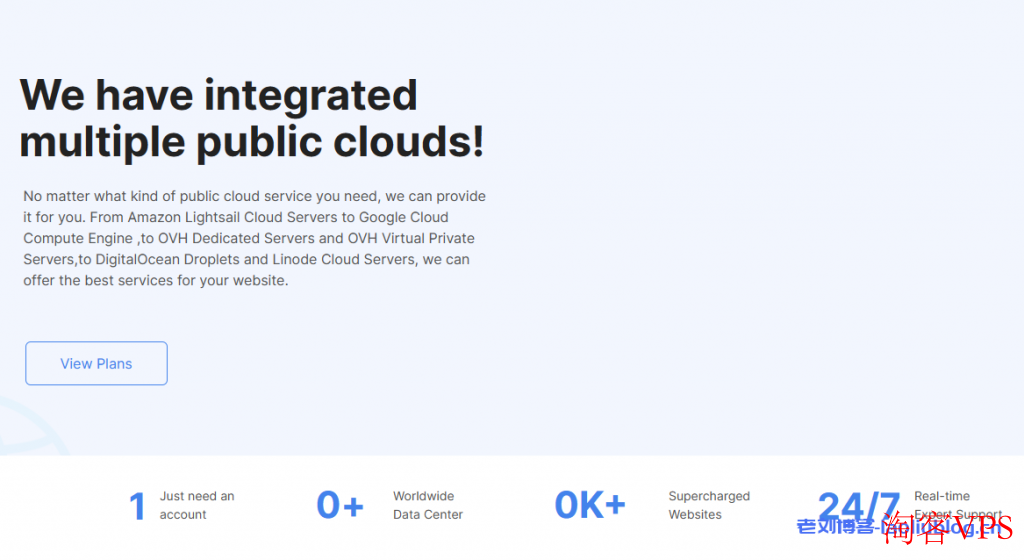Screen dimensions: 1024x560
Task: Click the "Worldwide Data Center" label
Action: (x=428, y=505)
